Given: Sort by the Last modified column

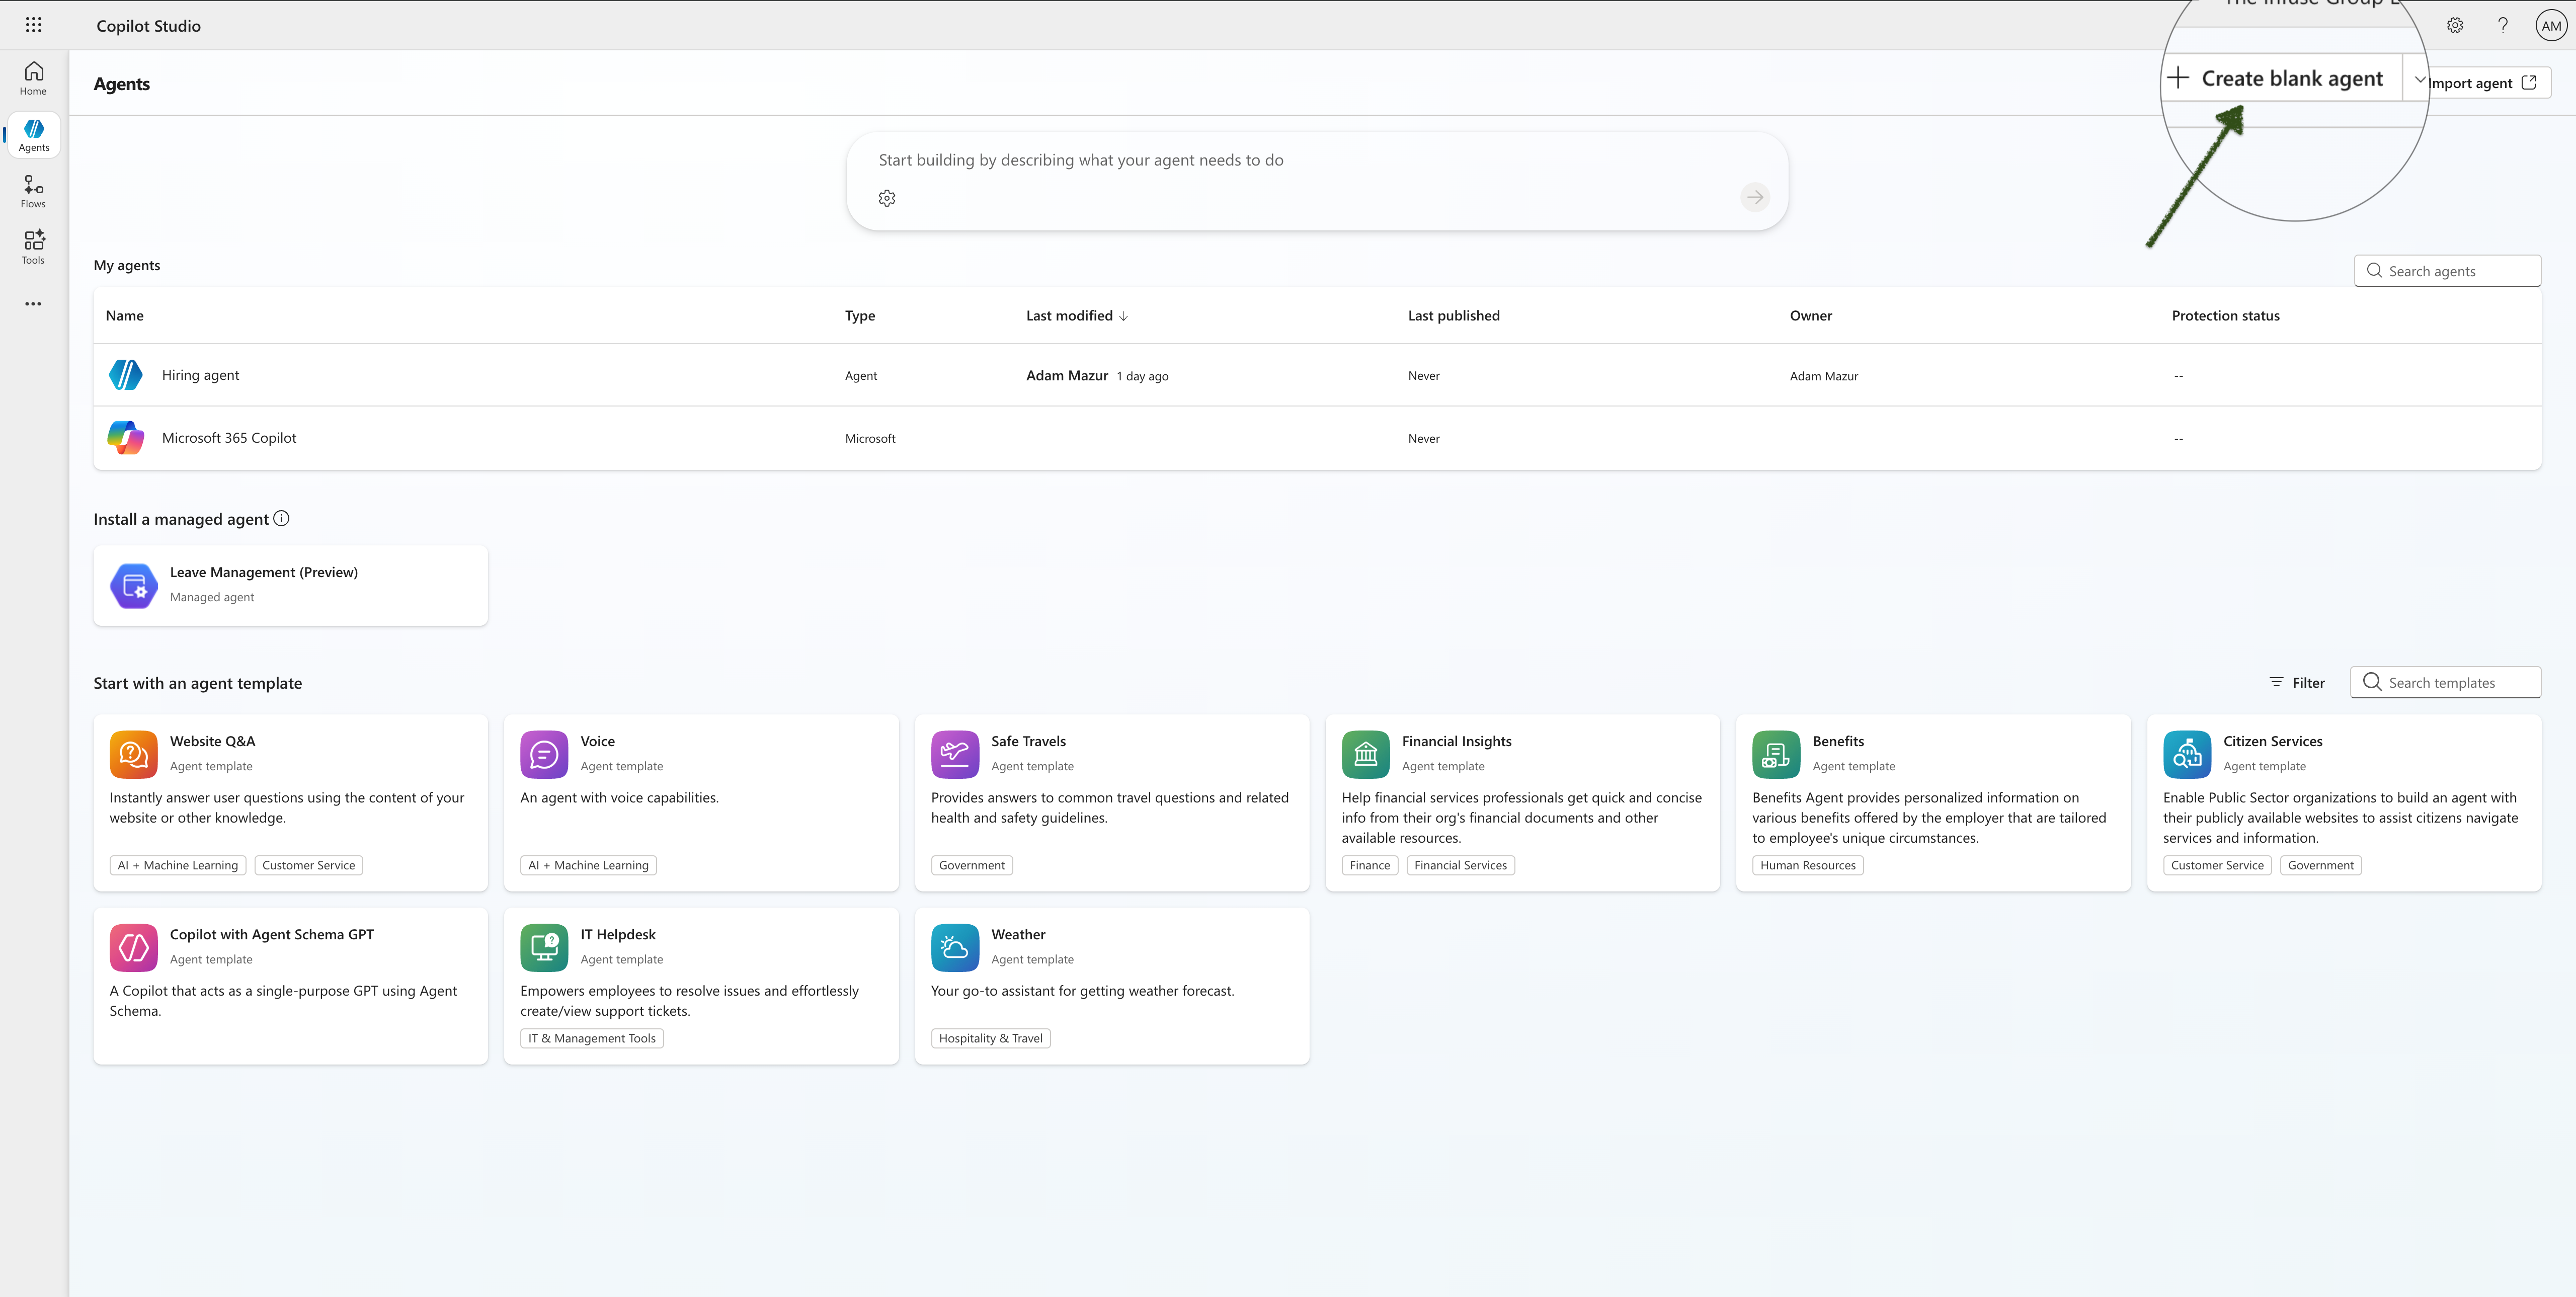Looking at the screenshot, I should click(1077, 316).
